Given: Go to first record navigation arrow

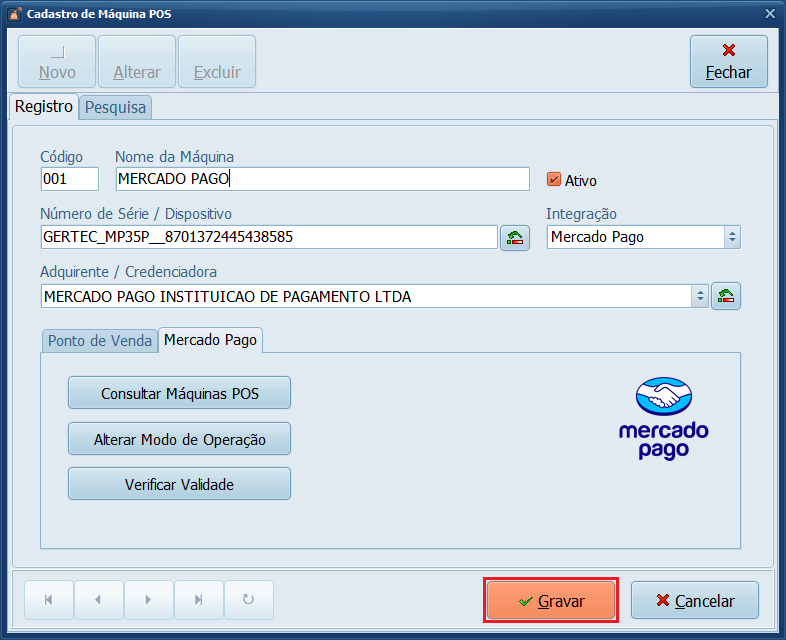Looking at the screenshot, I should point(49,600).
